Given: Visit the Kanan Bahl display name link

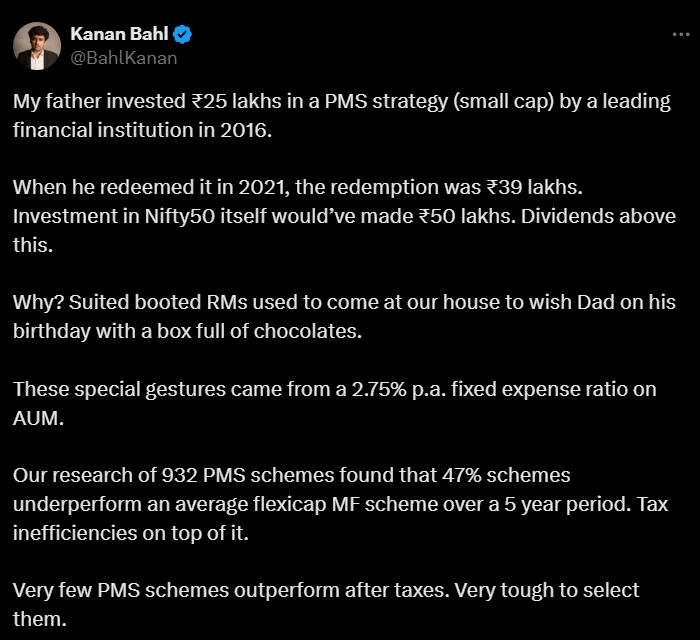Looking at the screenshot, I should (x=119, y=34).
